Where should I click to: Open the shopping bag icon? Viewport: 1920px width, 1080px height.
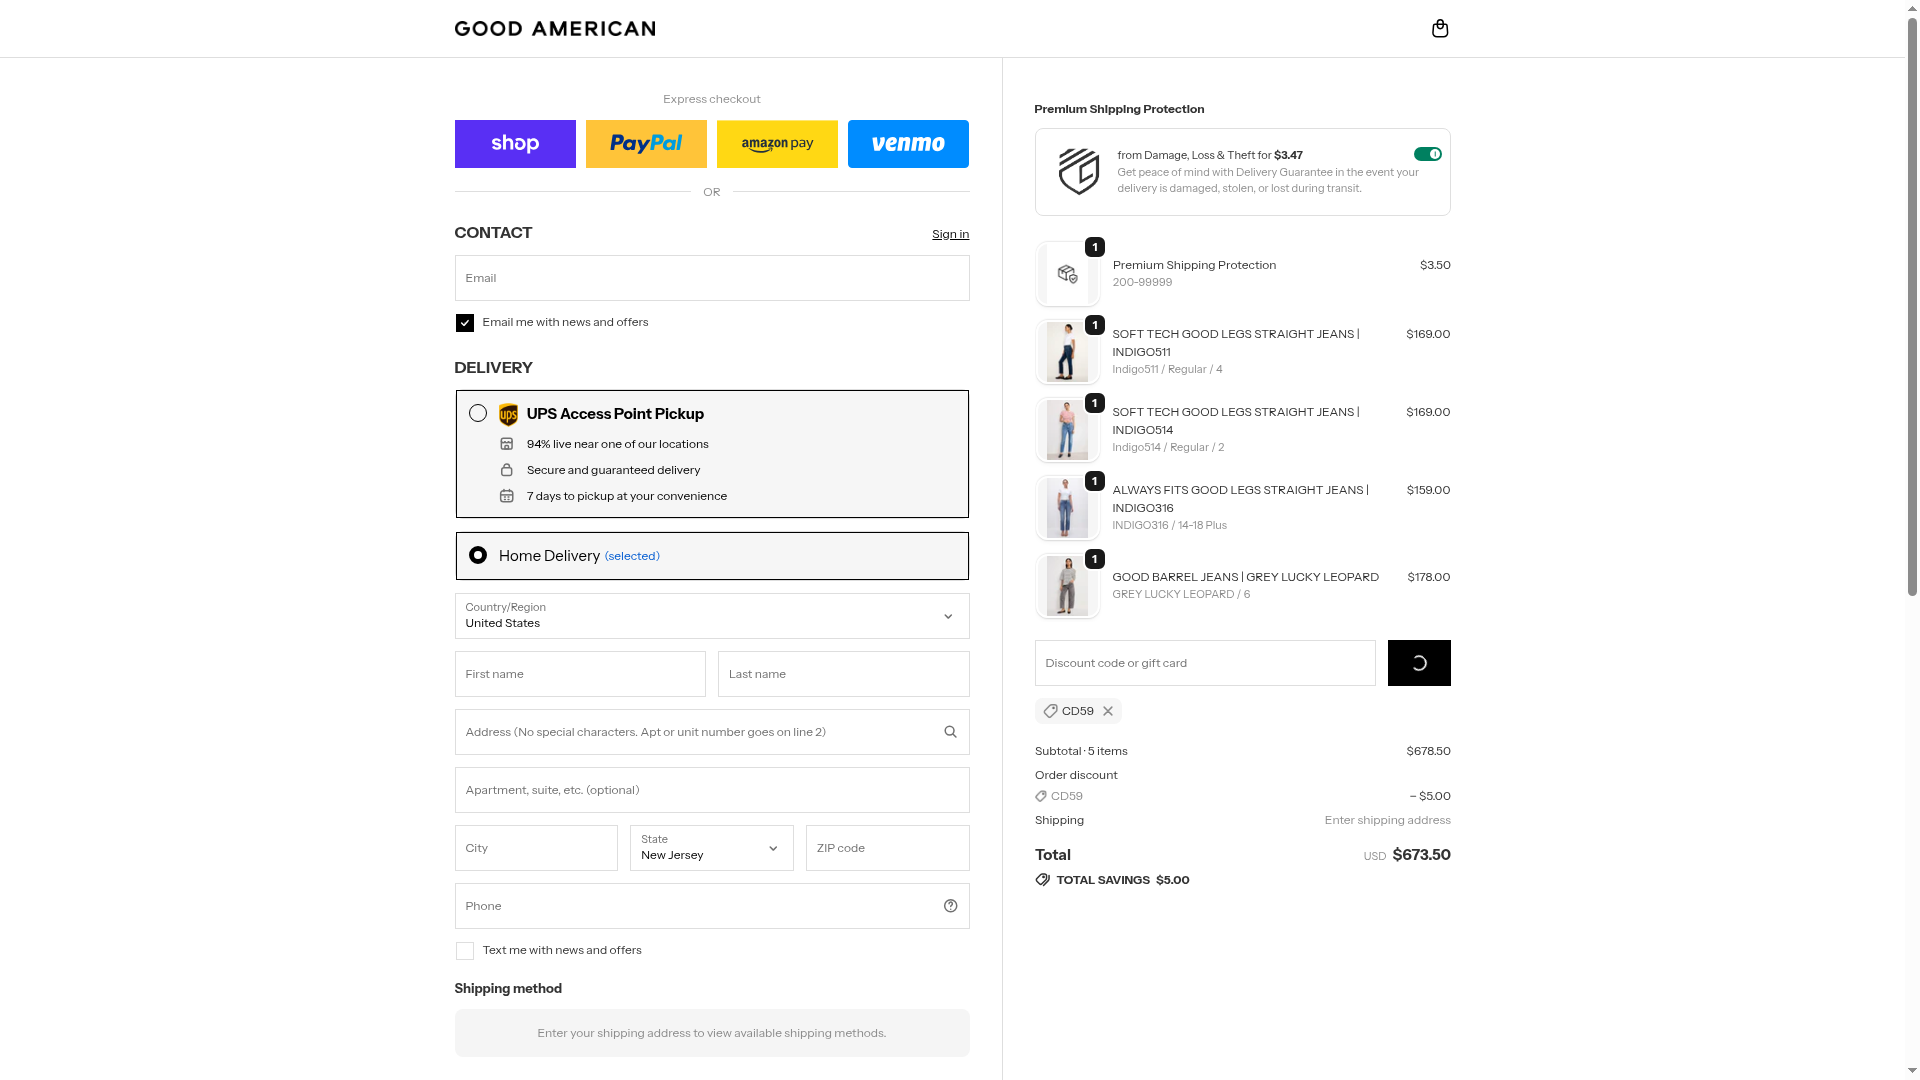[1439, 28]
